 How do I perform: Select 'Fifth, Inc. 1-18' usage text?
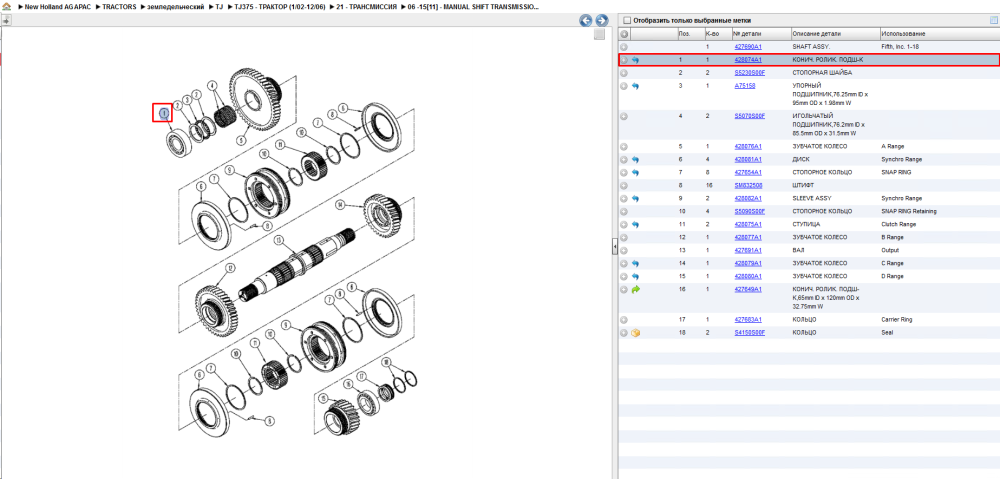coord(900,47)
